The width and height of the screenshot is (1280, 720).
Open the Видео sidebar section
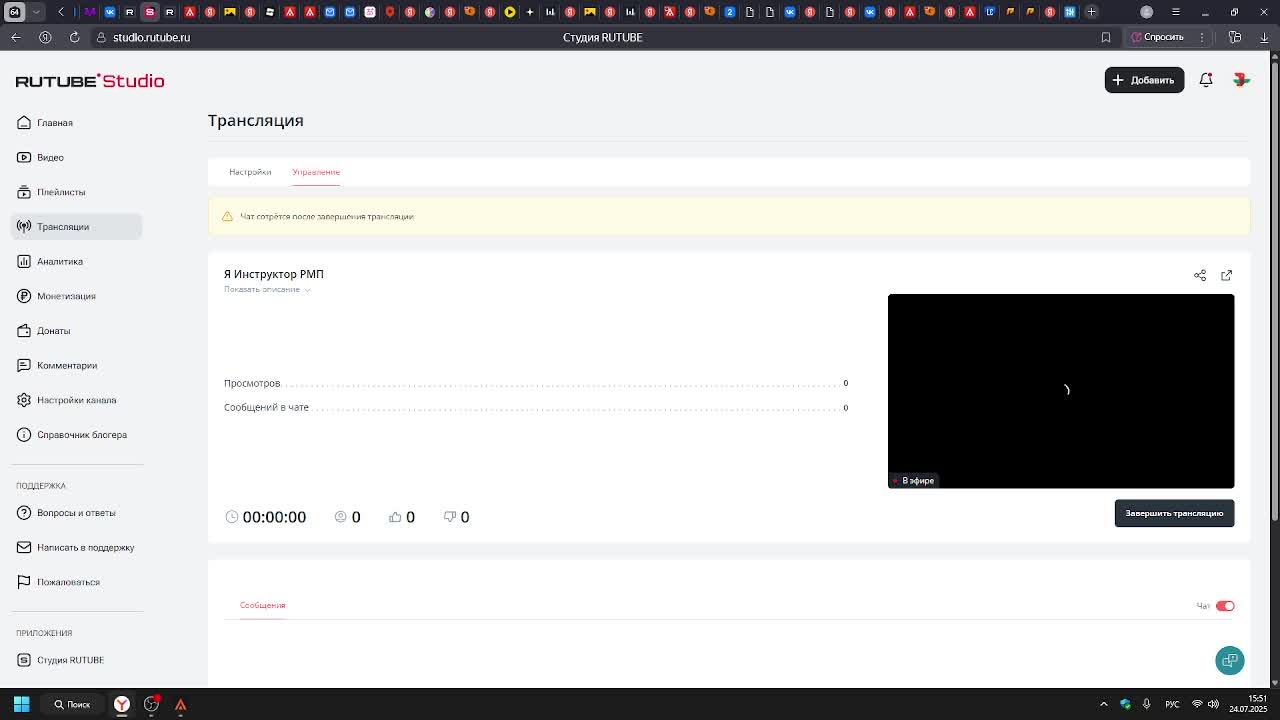click(x=50, y=157)
